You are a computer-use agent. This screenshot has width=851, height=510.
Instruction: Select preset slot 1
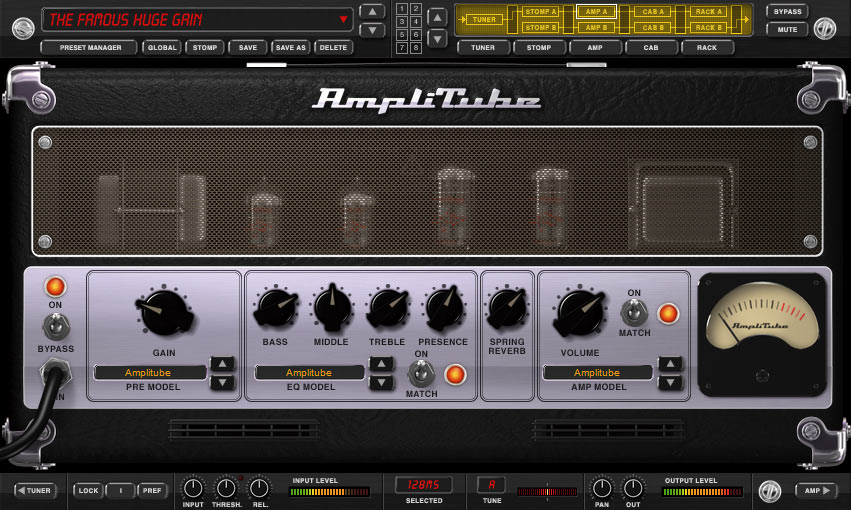402,9
